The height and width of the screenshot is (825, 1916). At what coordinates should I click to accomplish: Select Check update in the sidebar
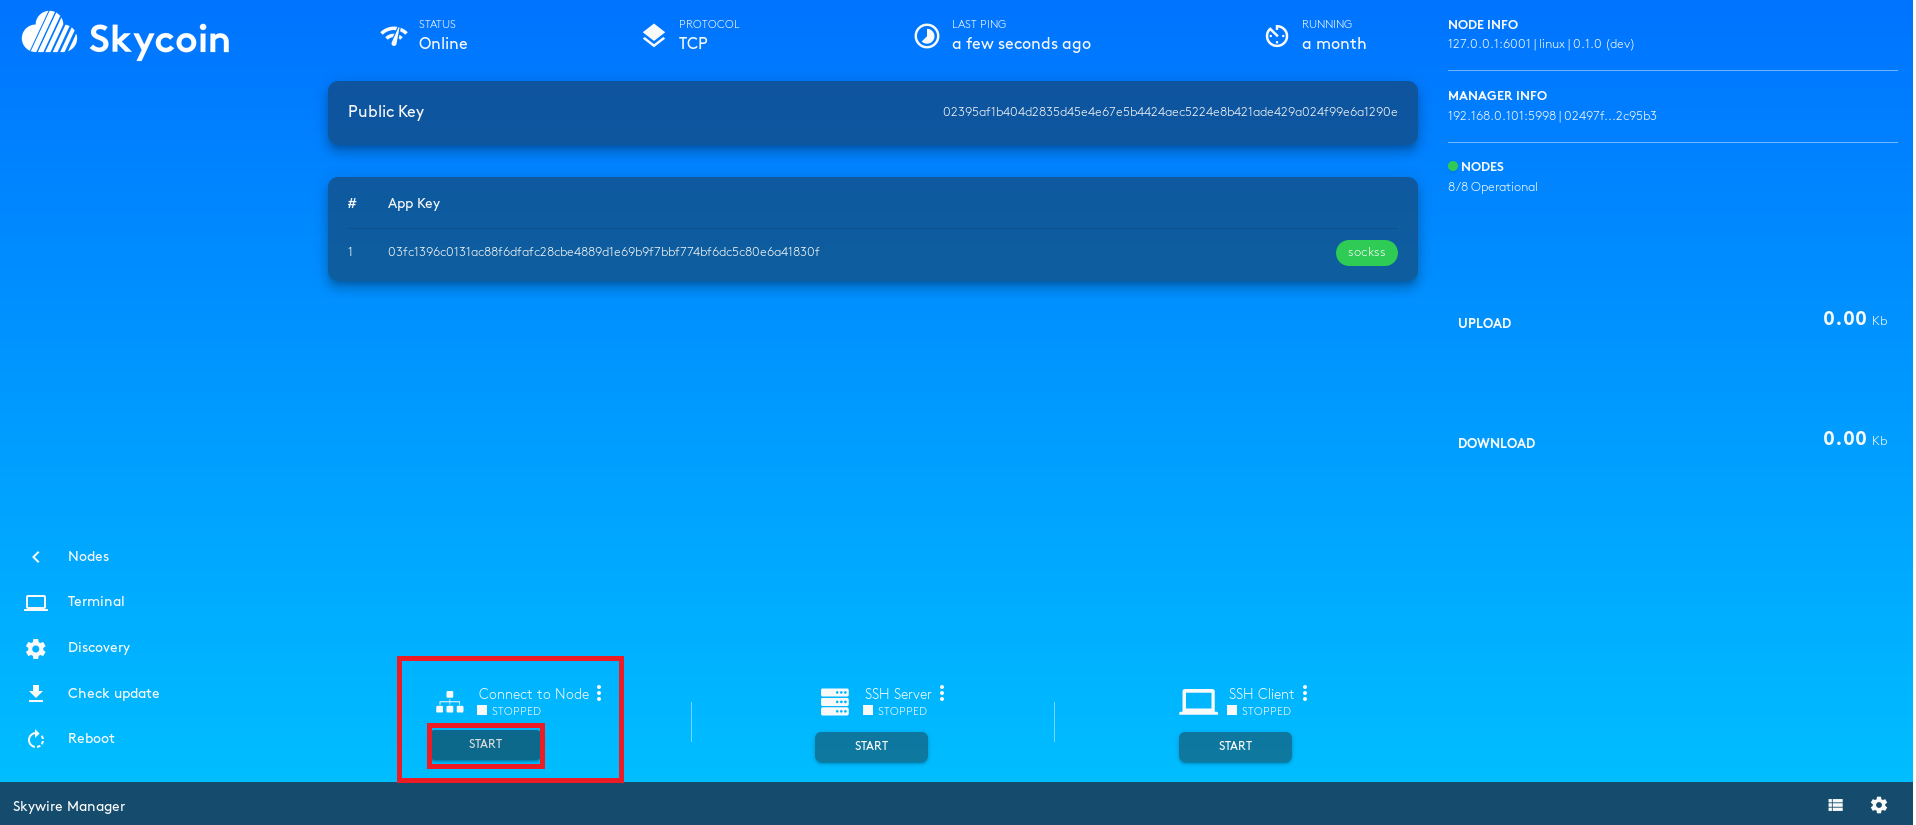pos(114,694)
